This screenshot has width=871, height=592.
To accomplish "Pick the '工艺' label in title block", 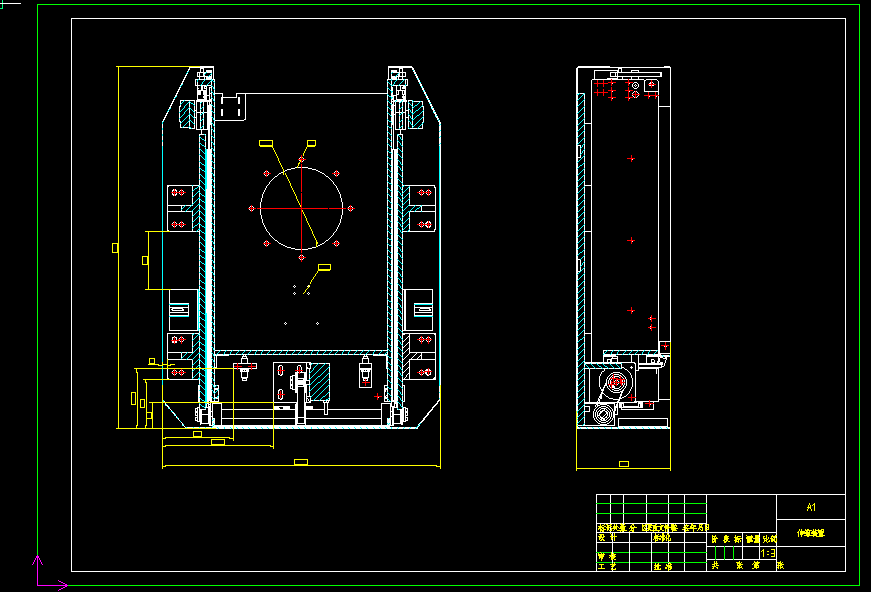I will [x=607, y=567].
